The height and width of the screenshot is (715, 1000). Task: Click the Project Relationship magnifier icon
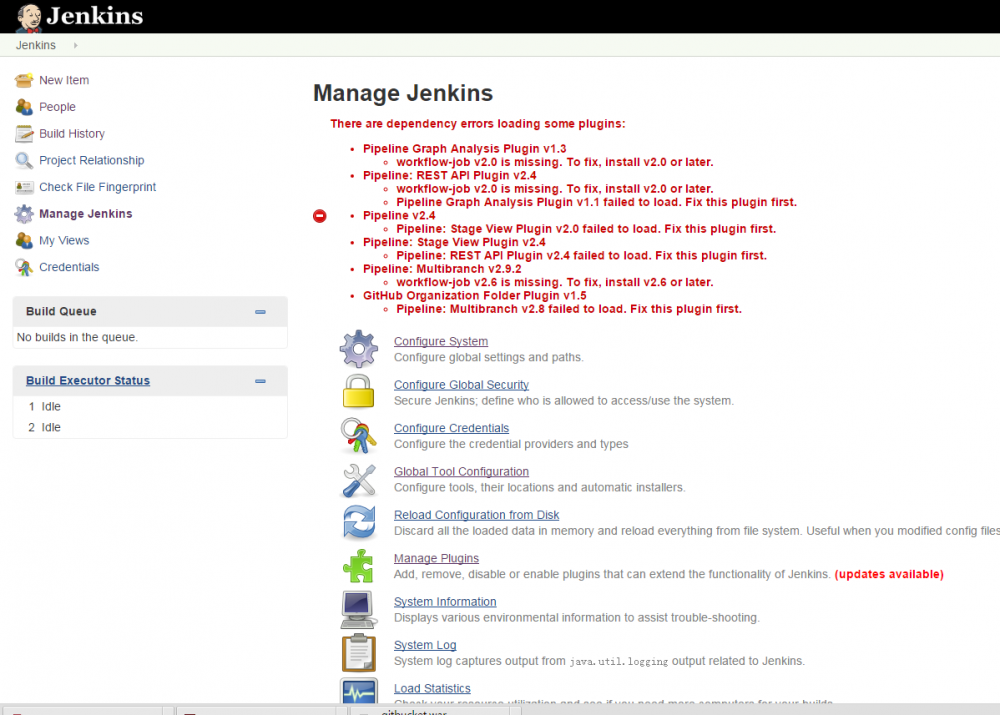(x=24, y=161)
